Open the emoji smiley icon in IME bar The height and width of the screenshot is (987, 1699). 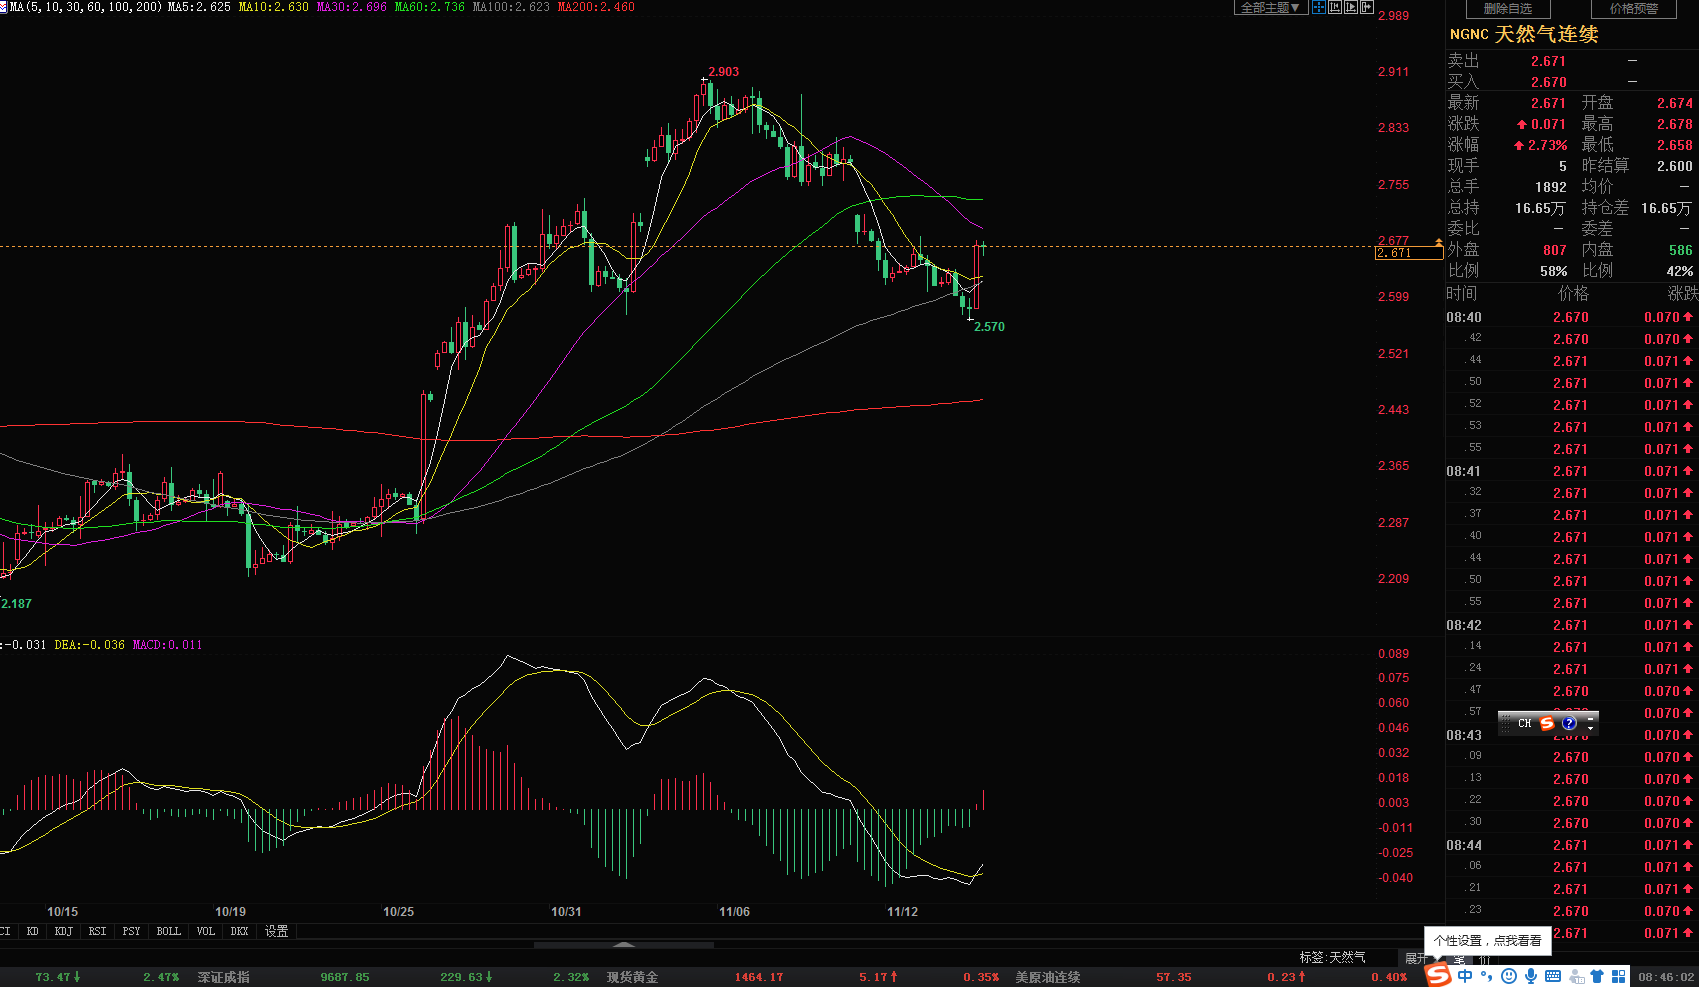[x=1509, y=976]
